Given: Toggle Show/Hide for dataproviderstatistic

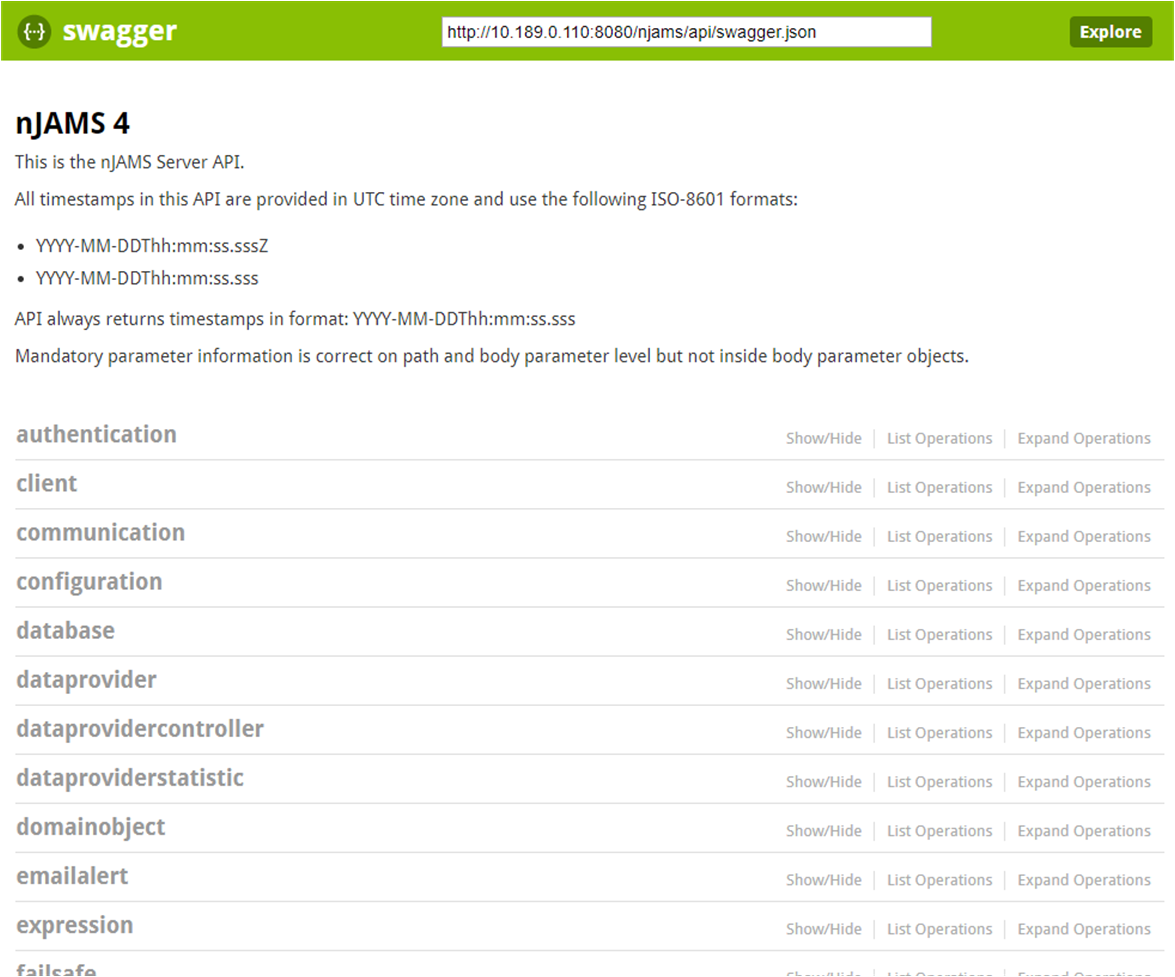Looking at the screenshot, I should (x=824, y=782).
